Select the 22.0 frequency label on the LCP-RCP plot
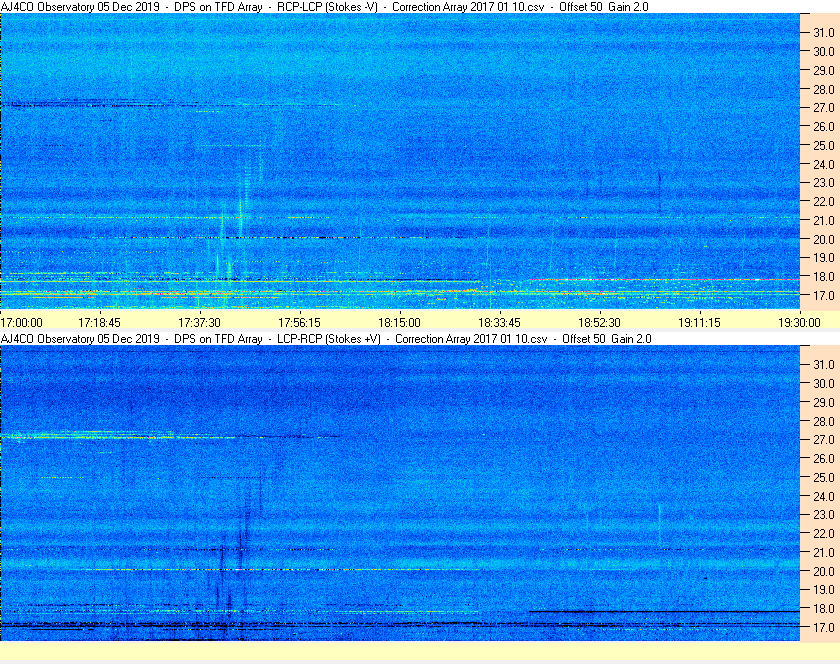This screenshot has height=664, width=840. [x=824, y=533]
